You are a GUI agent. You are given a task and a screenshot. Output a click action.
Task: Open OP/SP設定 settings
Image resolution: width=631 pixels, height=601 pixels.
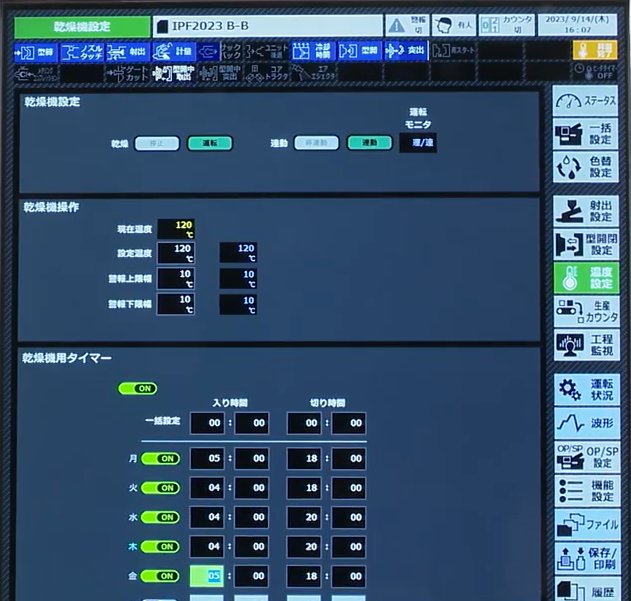[x=587, y=457]
